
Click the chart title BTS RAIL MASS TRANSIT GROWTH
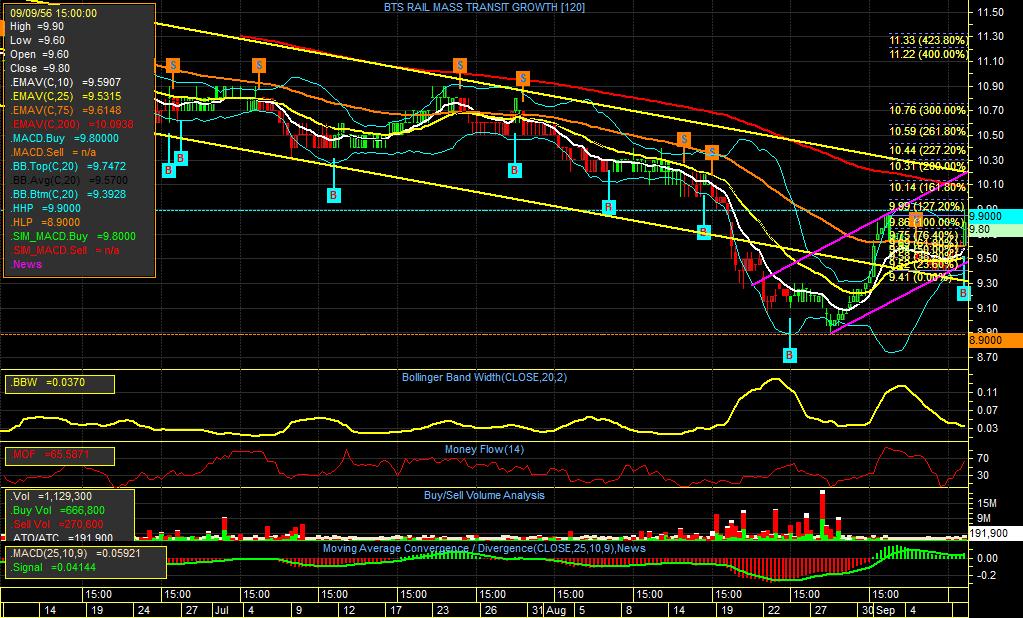(484, 7)
